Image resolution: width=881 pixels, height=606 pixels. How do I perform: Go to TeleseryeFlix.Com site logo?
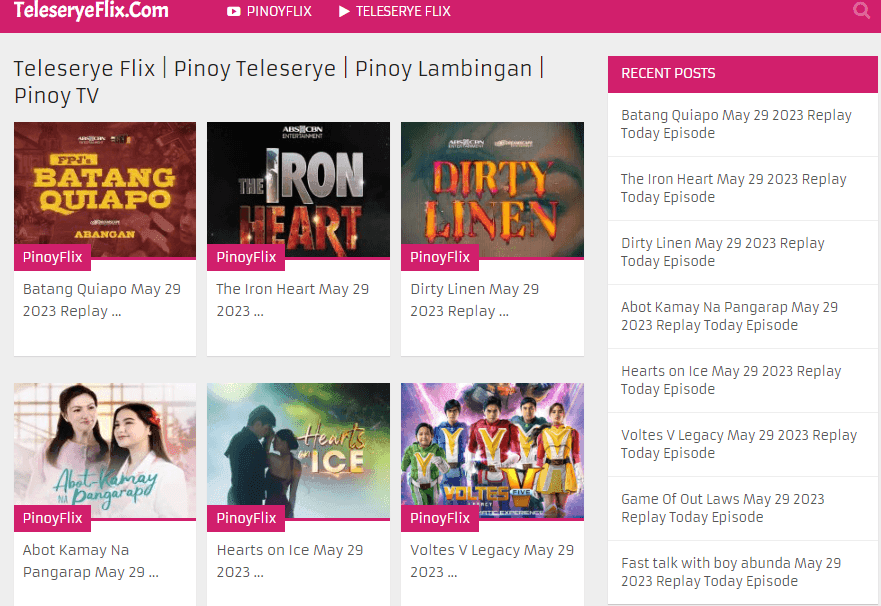pyautogui.click(x=91, y=10)
